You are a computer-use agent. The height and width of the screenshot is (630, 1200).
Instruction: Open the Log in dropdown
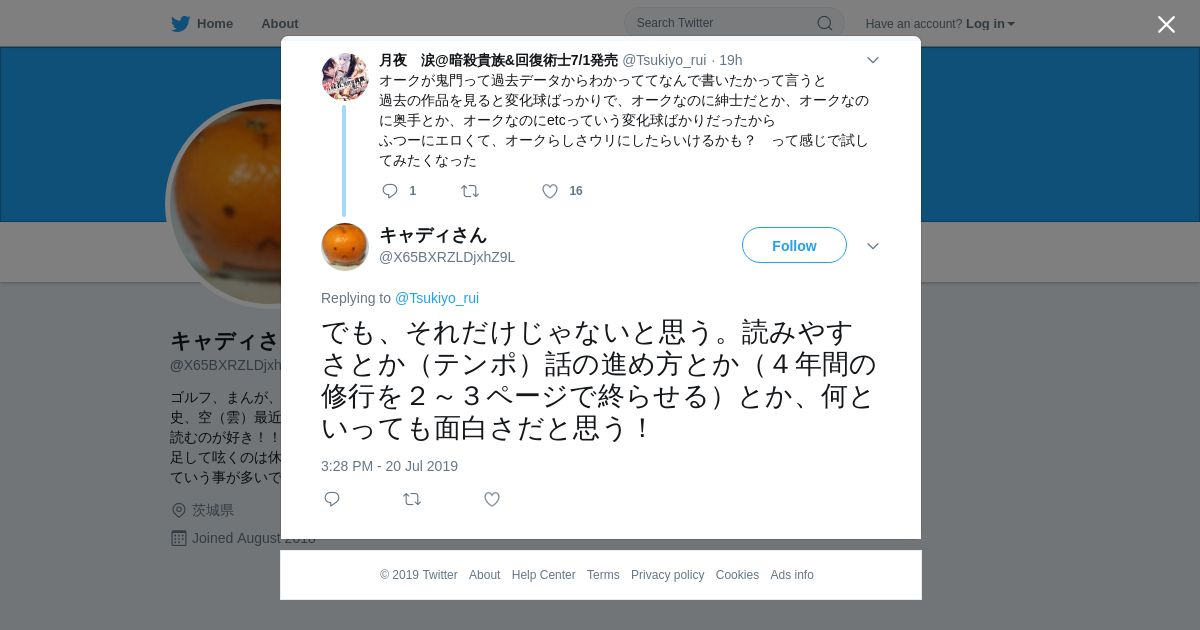990,24
